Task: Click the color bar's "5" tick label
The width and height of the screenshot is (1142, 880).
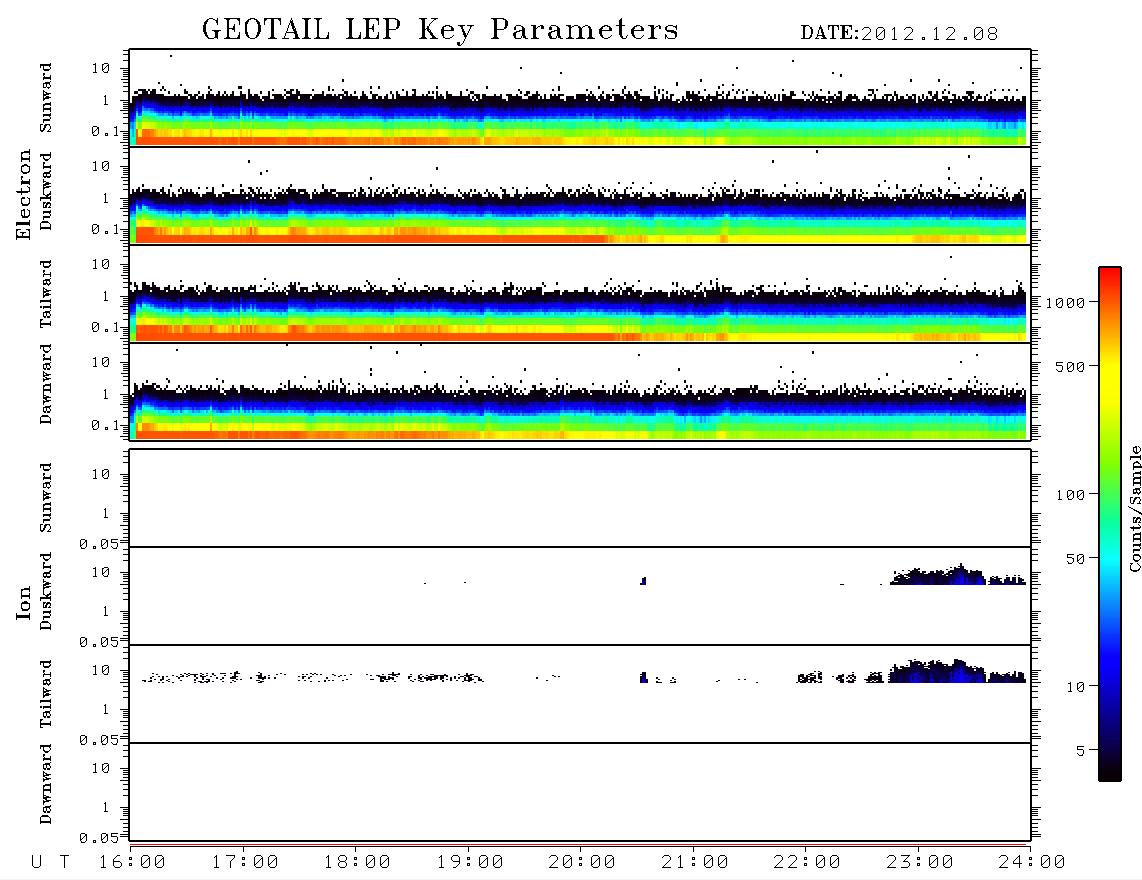Action: click(1081, 751)
